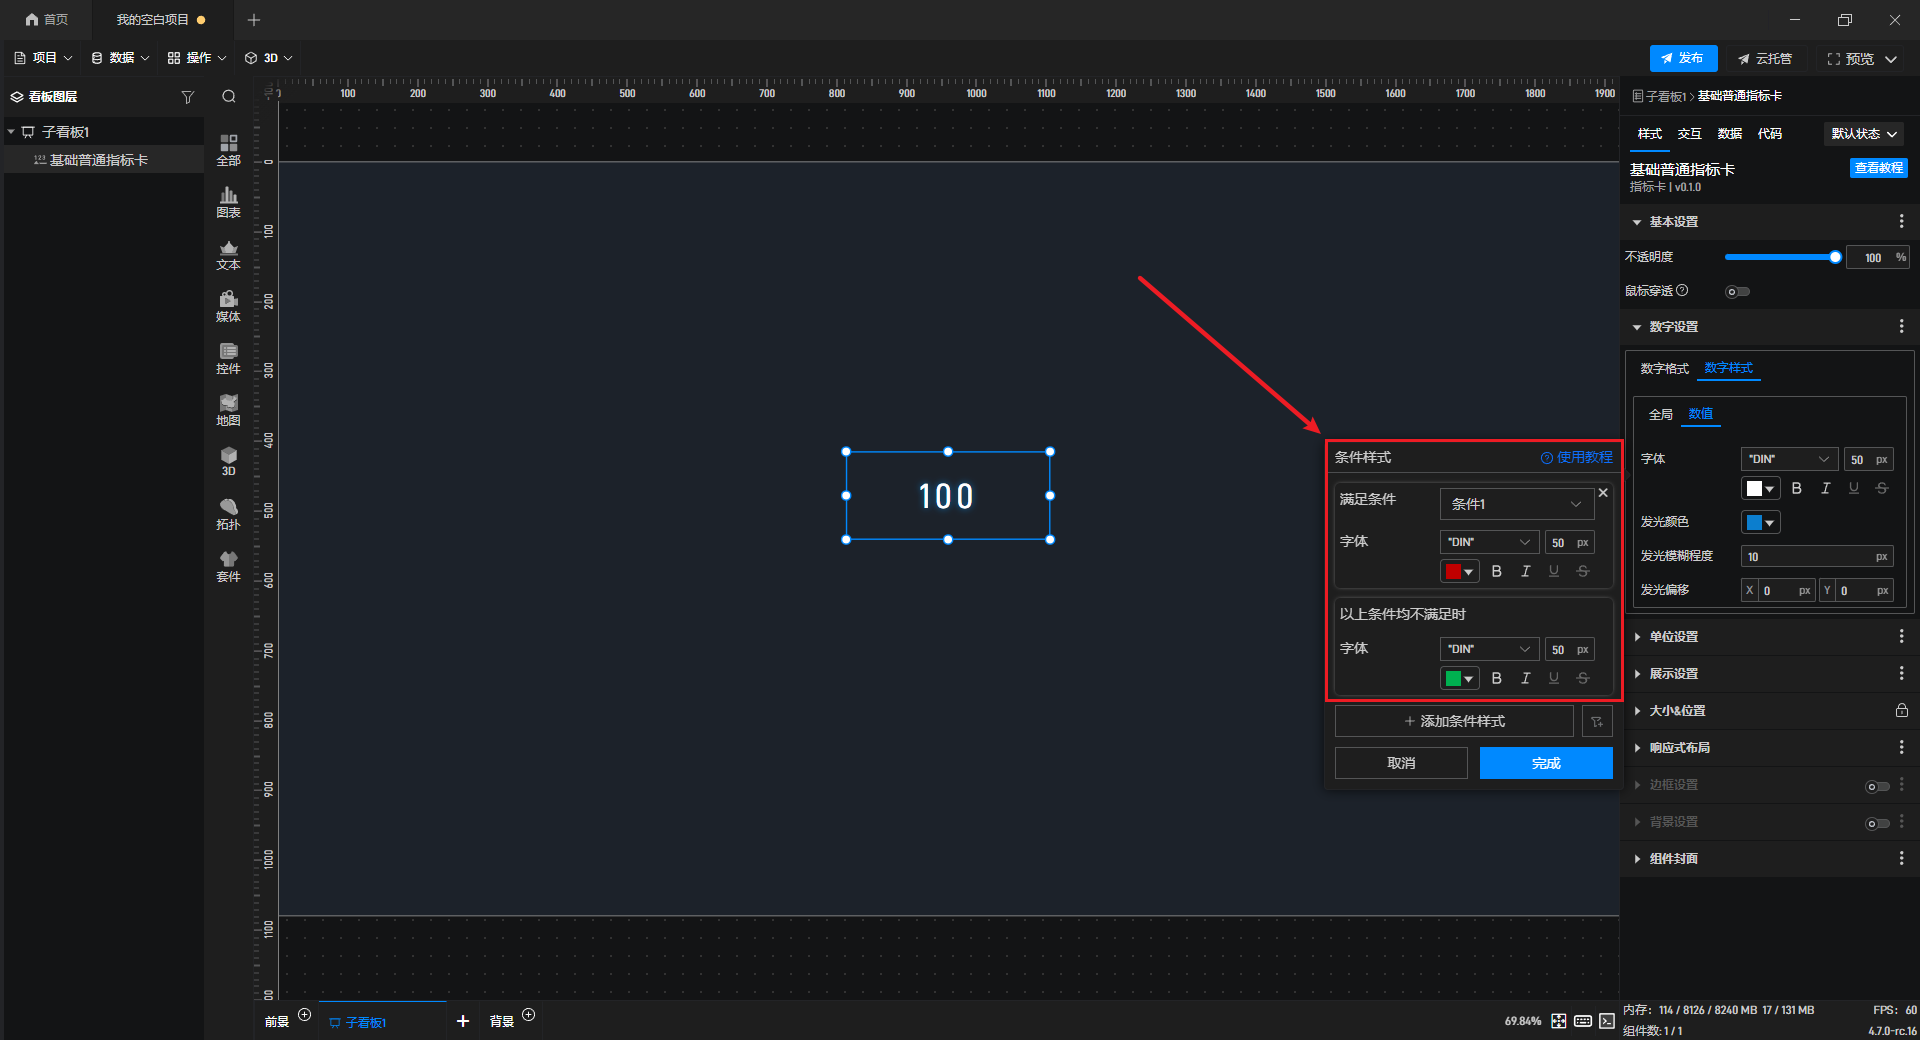Select the 媒体 (media) component icon
Screen dimensions: 1920x1040
(228, 305)
